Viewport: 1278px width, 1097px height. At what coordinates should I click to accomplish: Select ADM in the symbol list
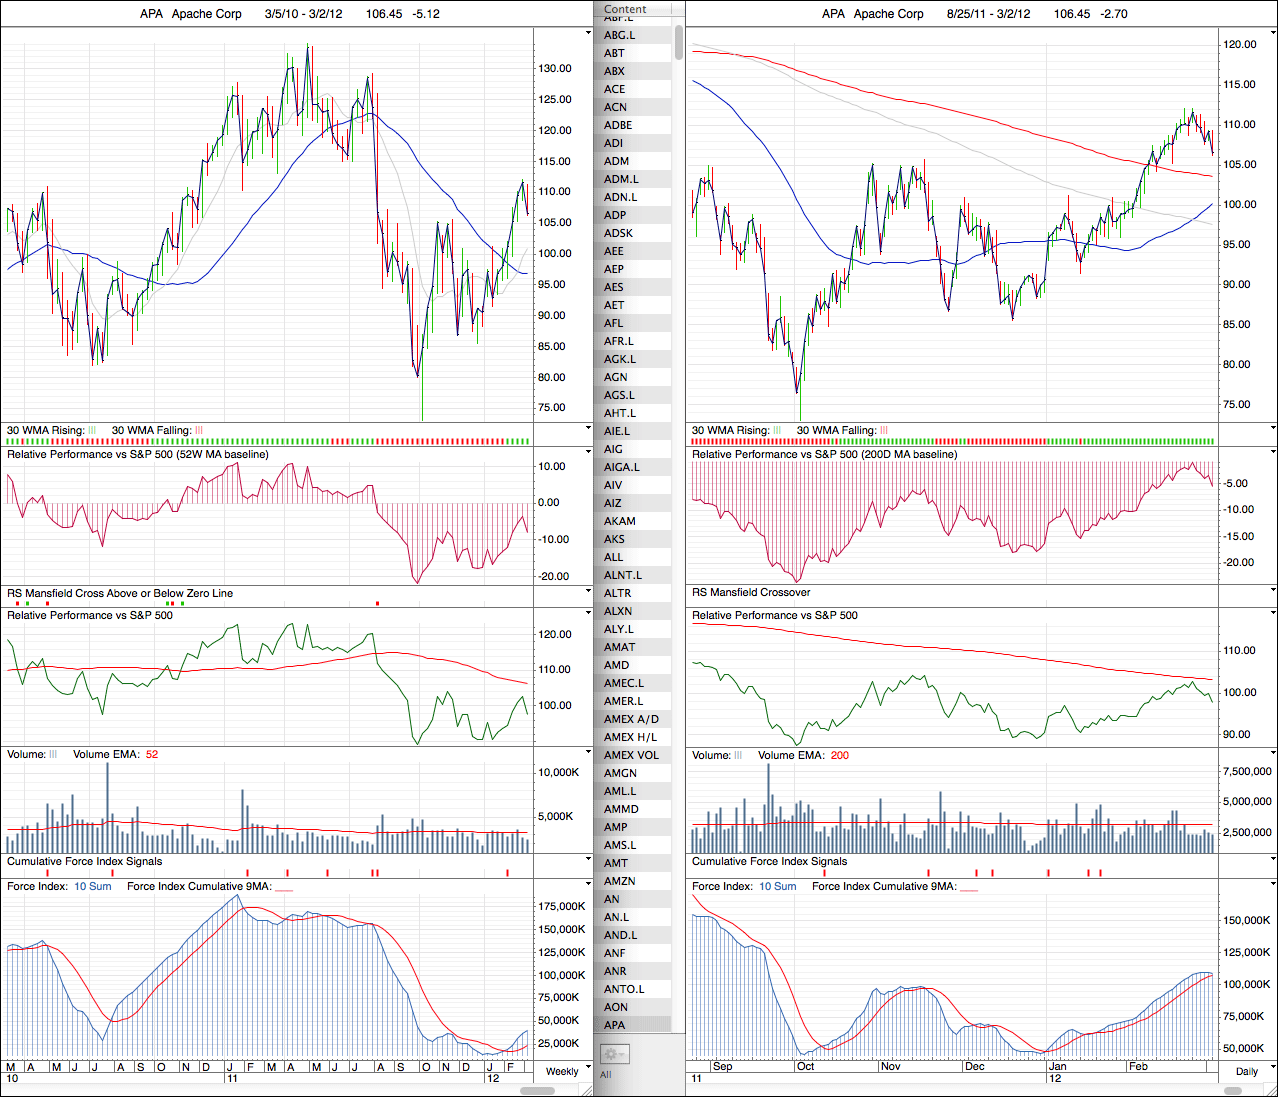point(633,161)
